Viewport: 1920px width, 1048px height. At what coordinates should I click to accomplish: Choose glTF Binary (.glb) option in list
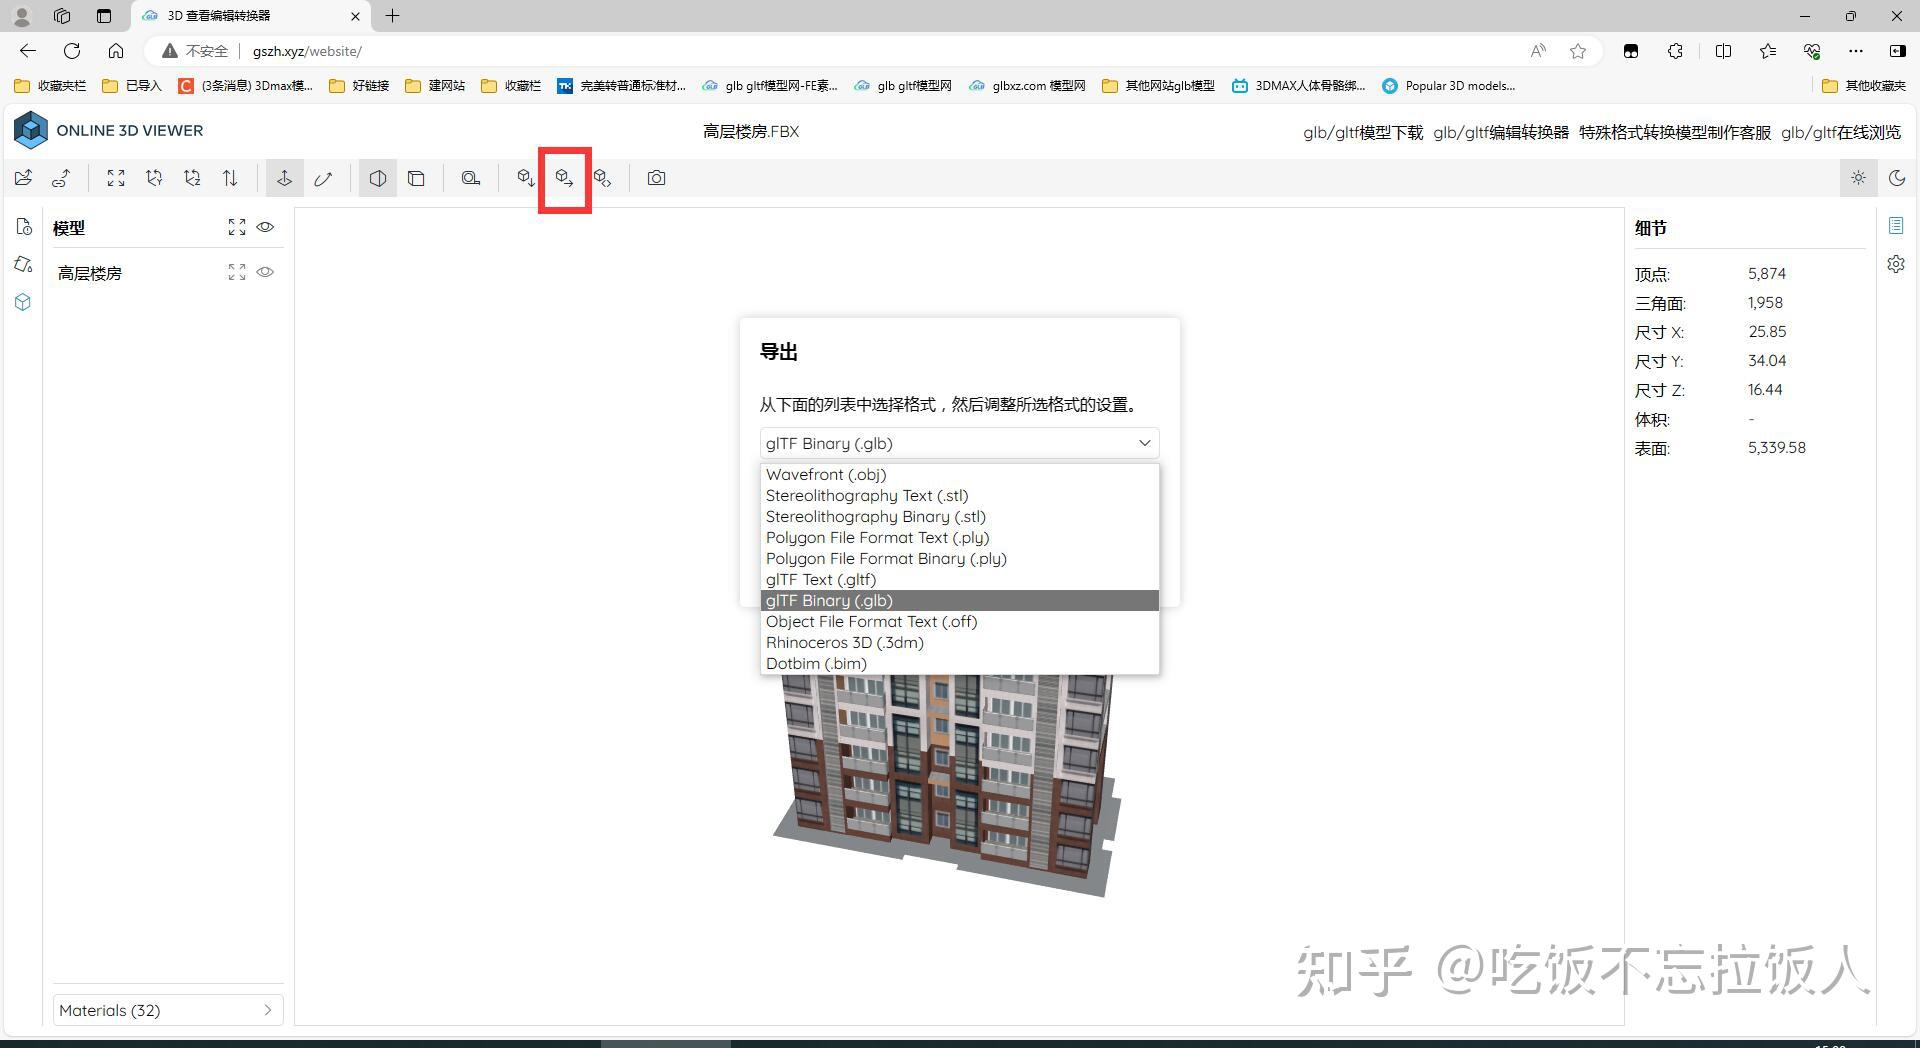point(959,600)
